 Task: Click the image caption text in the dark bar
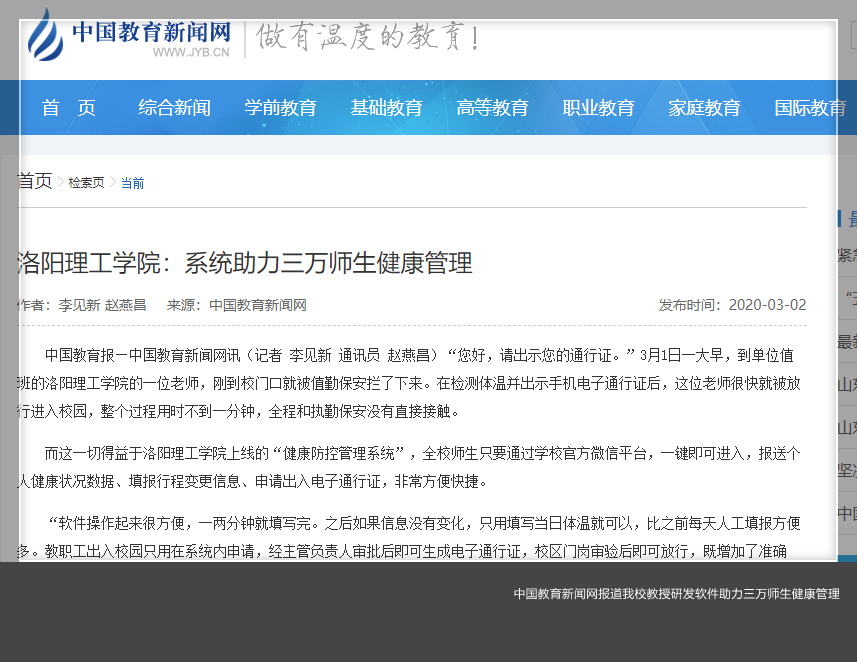pos(676,594)
